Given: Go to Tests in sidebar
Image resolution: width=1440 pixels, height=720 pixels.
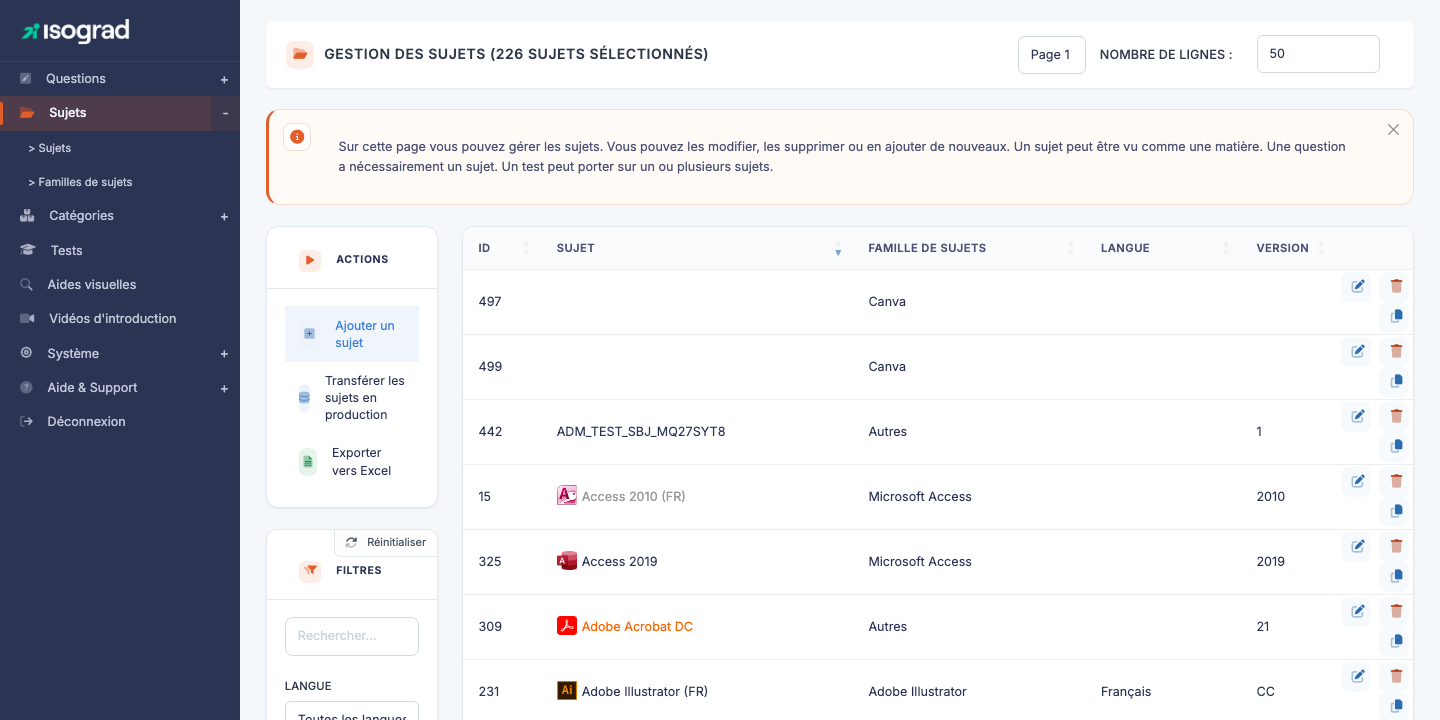Looking at the screenshot, I should click(66, 250).
